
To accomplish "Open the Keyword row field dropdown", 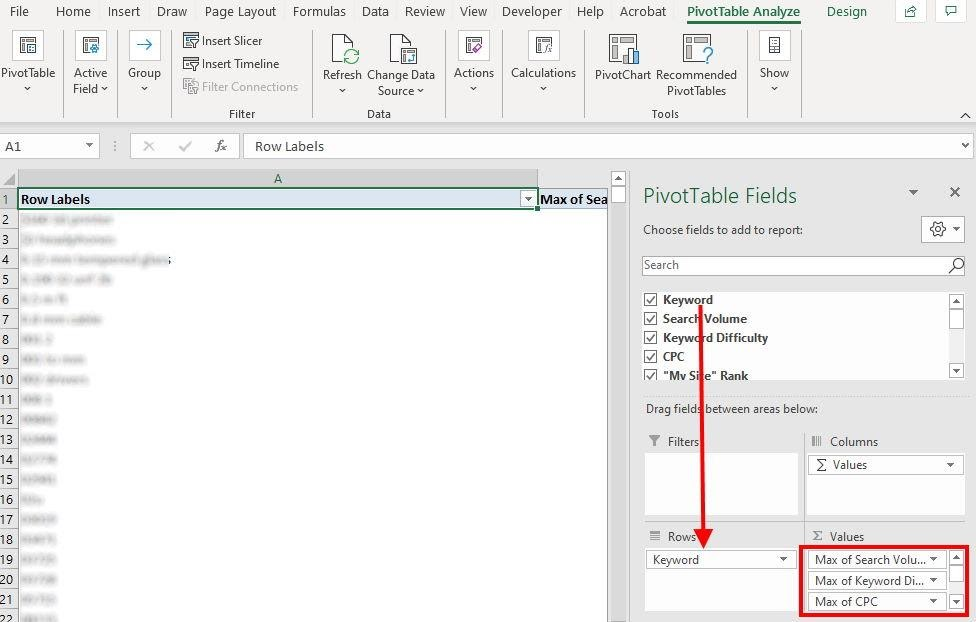I will 784,560.
